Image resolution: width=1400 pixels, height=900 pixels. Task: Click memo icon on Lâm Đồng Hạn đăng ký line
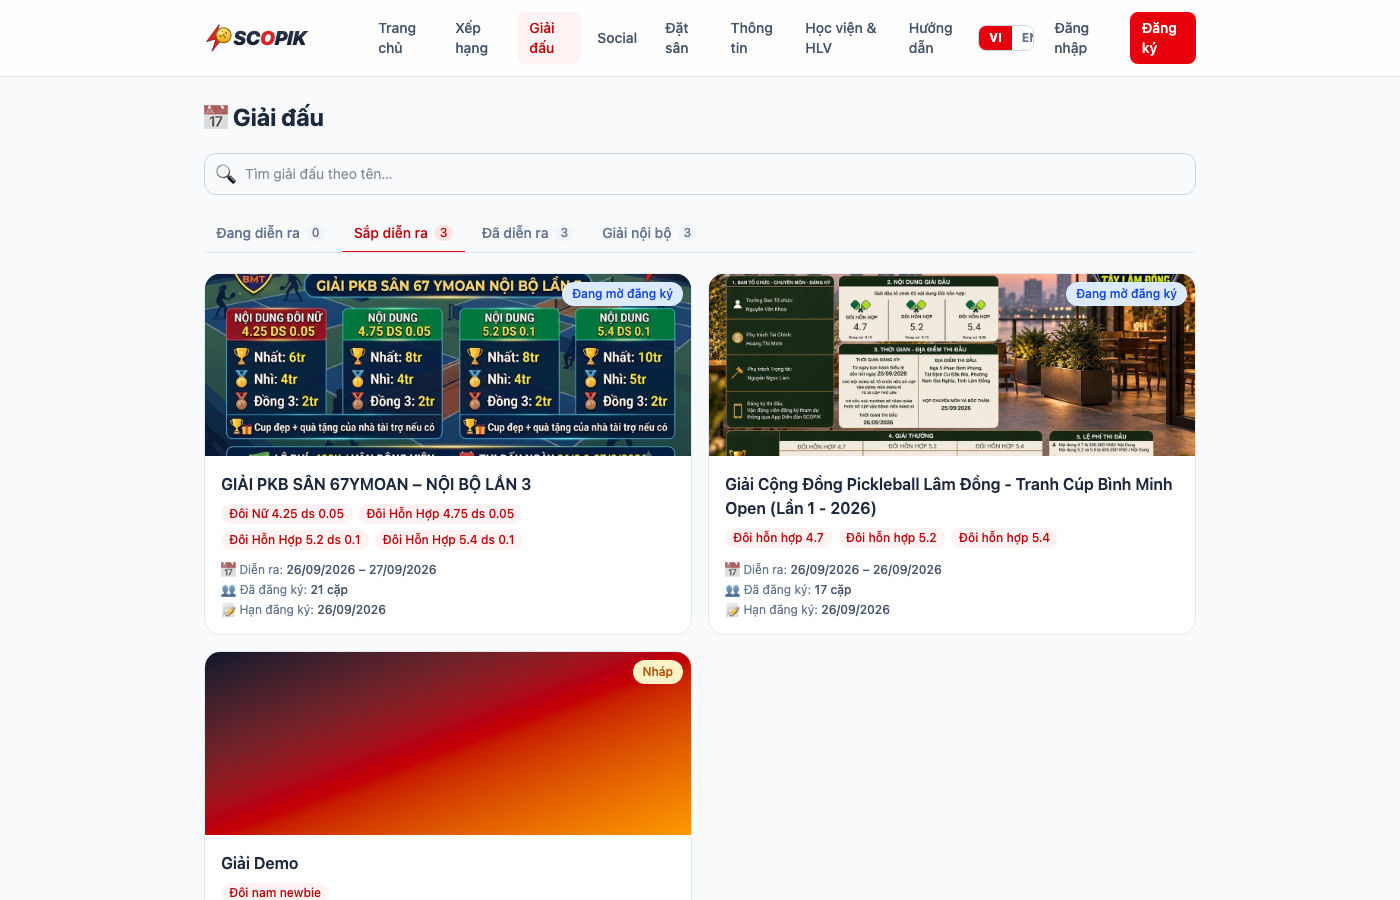[733, 610]
